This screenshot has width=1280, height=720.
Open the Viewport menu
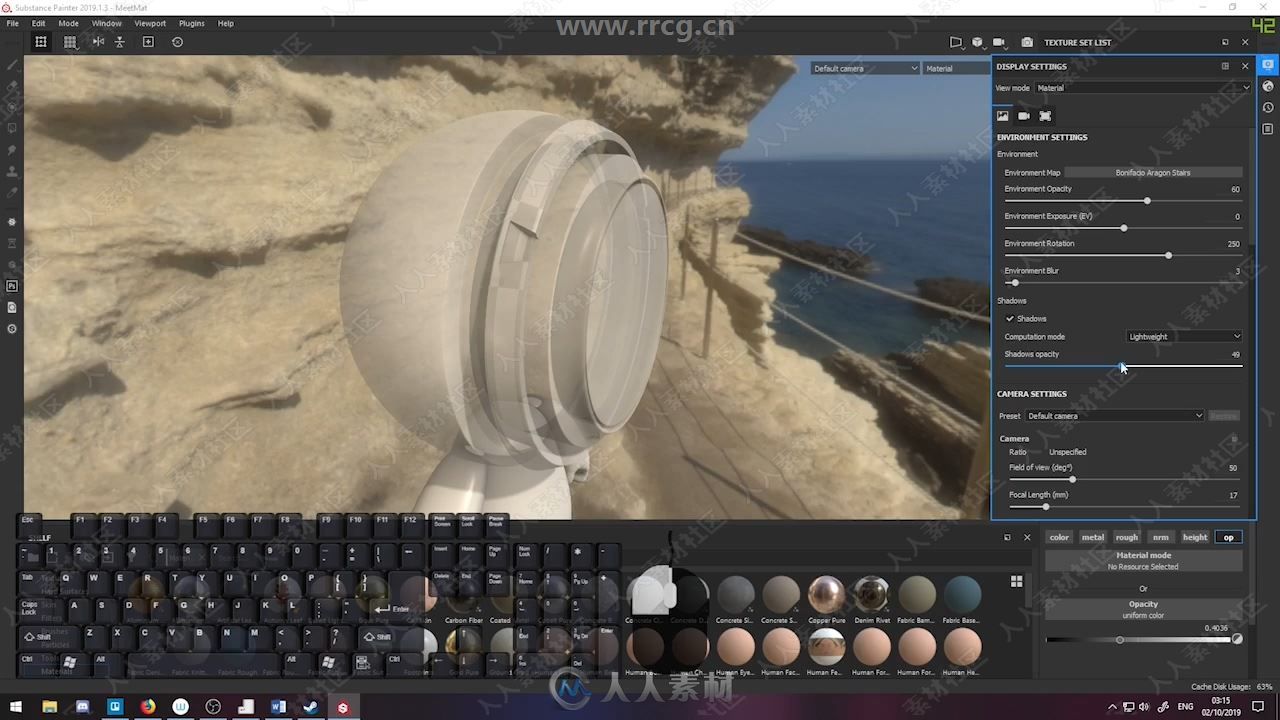(x=150, y=23)
